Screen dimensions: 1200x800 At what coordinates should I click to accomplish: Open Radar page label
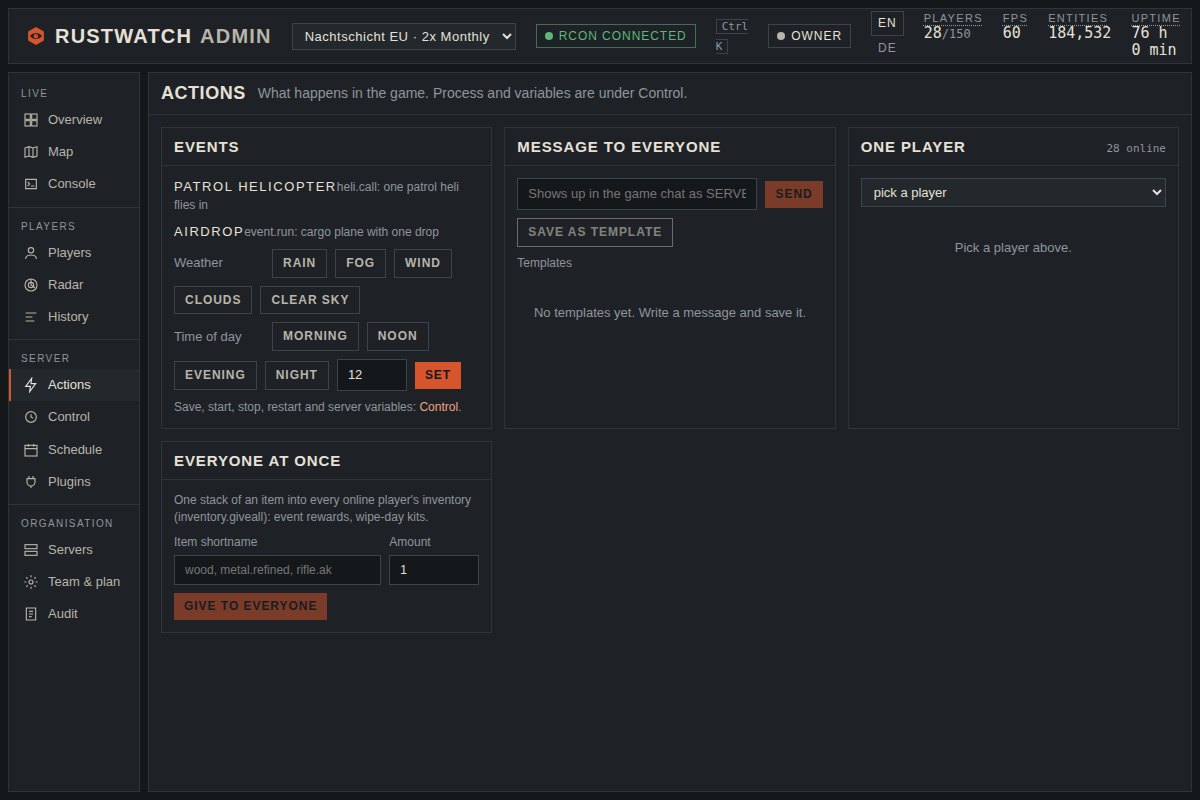tap(66, 285)
